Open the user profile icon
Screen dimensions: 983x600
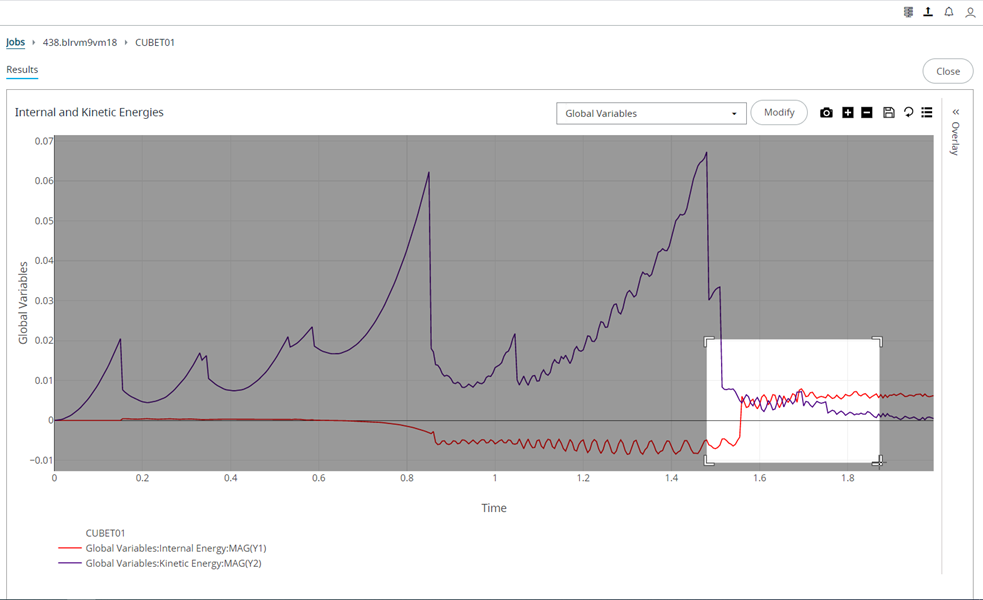click(970, 12)
